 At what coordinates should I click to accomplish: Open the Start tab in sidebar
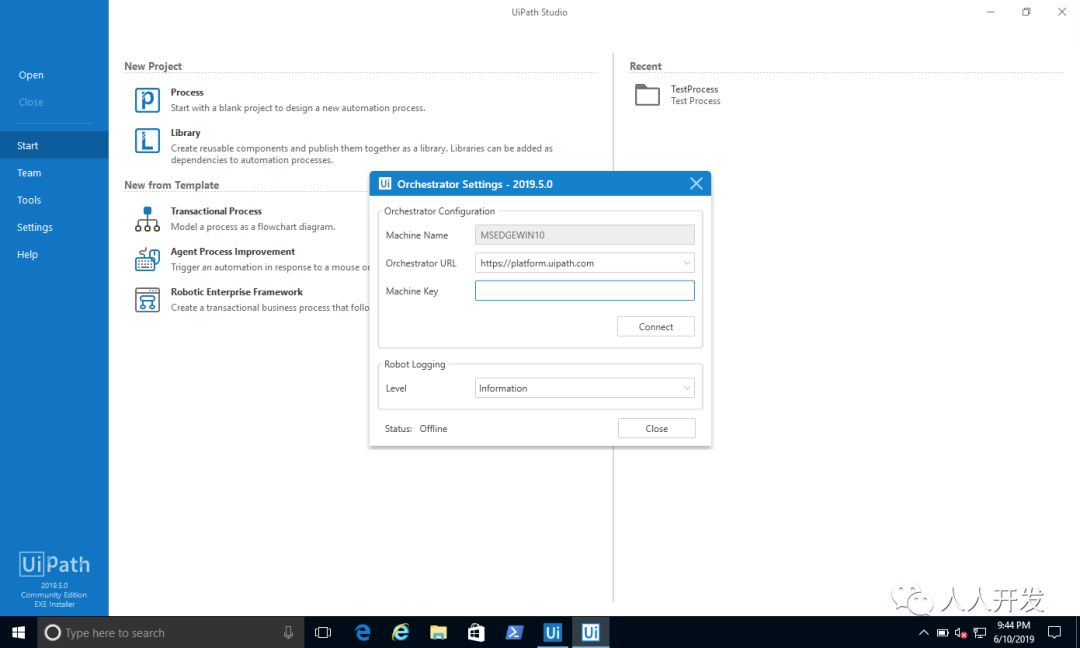(x=54, y=145)
